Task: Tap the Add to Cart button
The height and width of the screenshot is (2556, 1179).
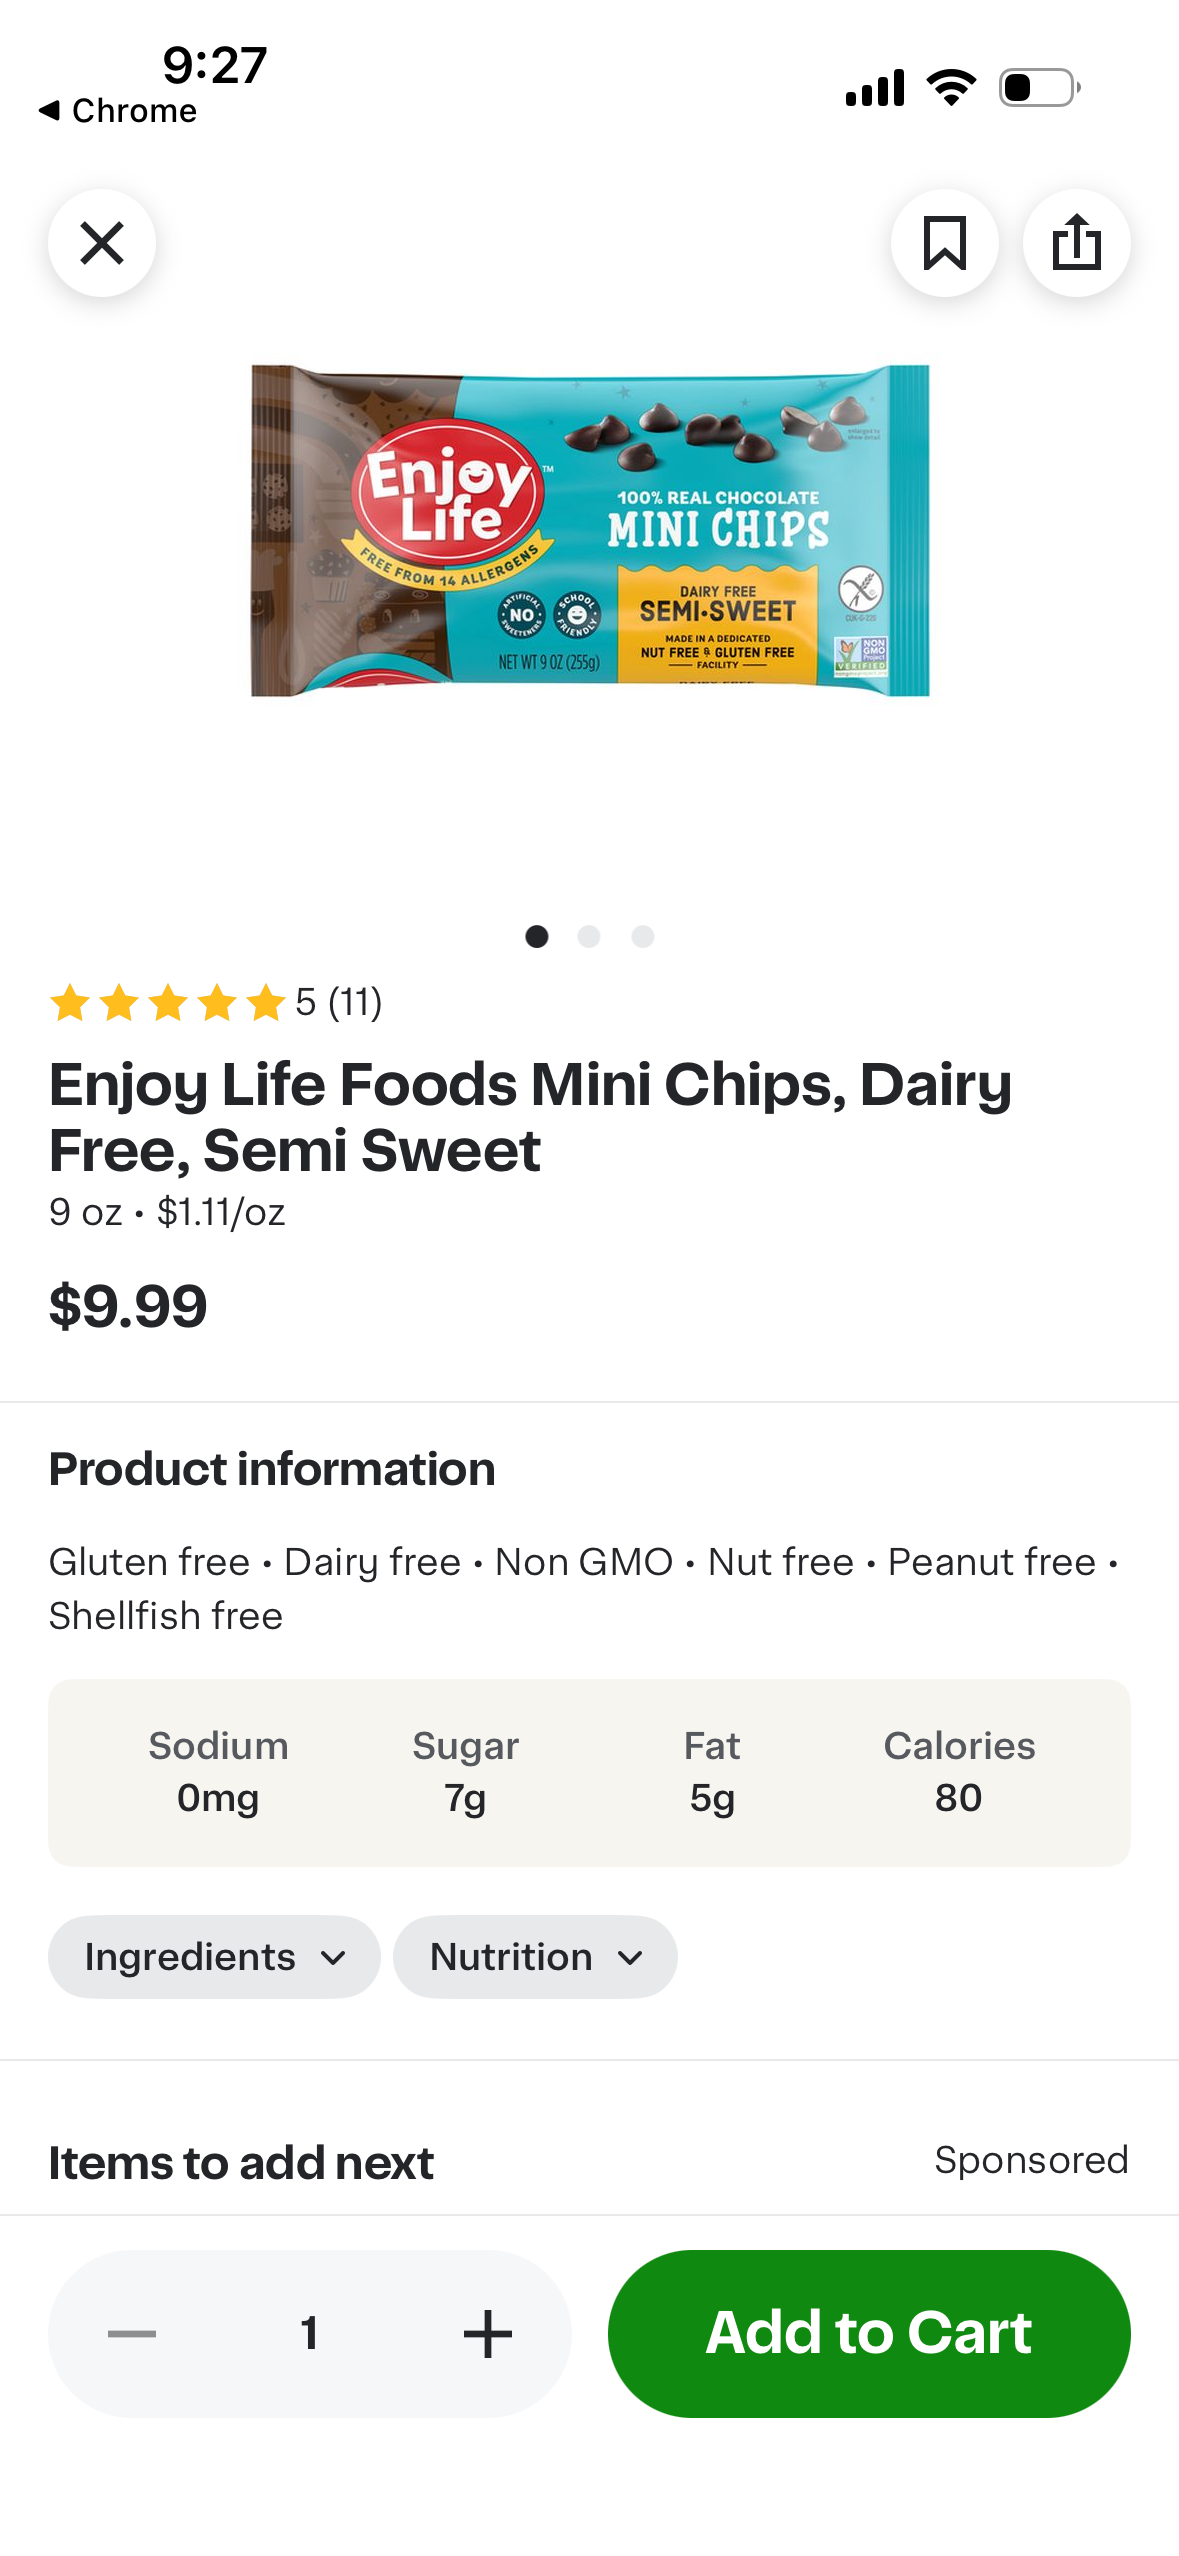Action: (868, 2334)
